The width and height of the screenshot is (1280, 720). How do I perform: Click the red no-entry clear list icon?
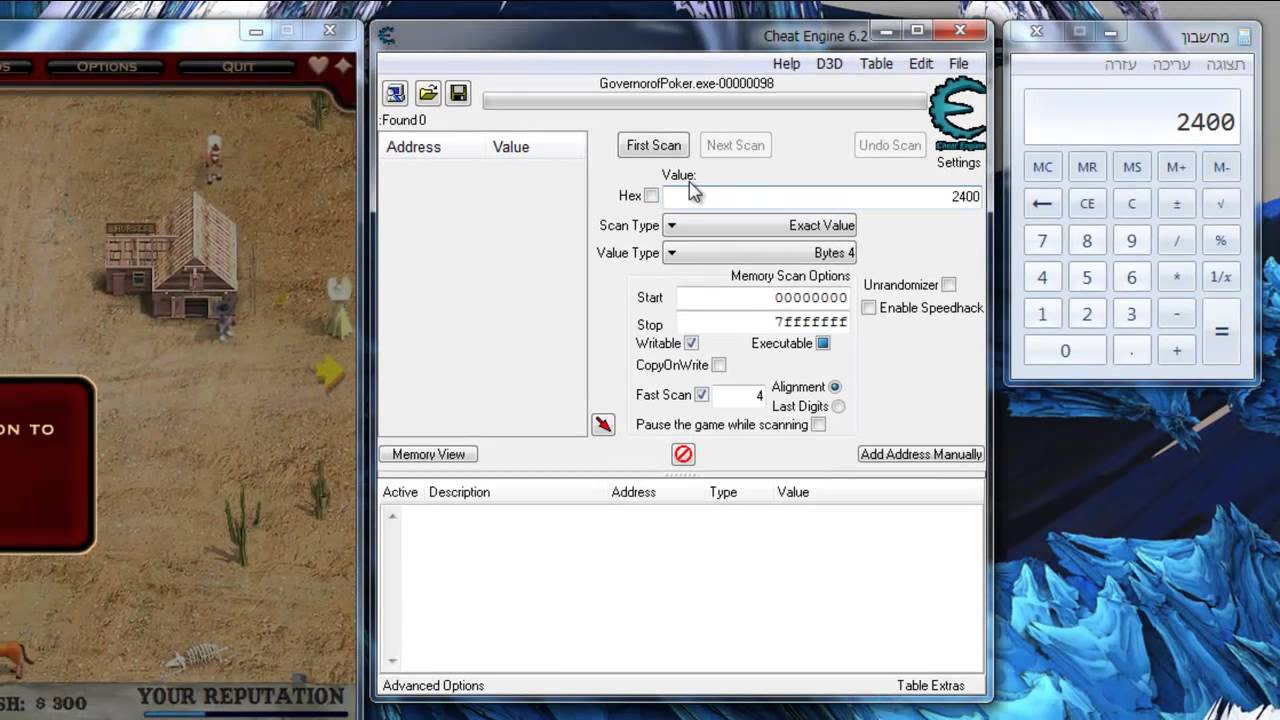(683, 454)
